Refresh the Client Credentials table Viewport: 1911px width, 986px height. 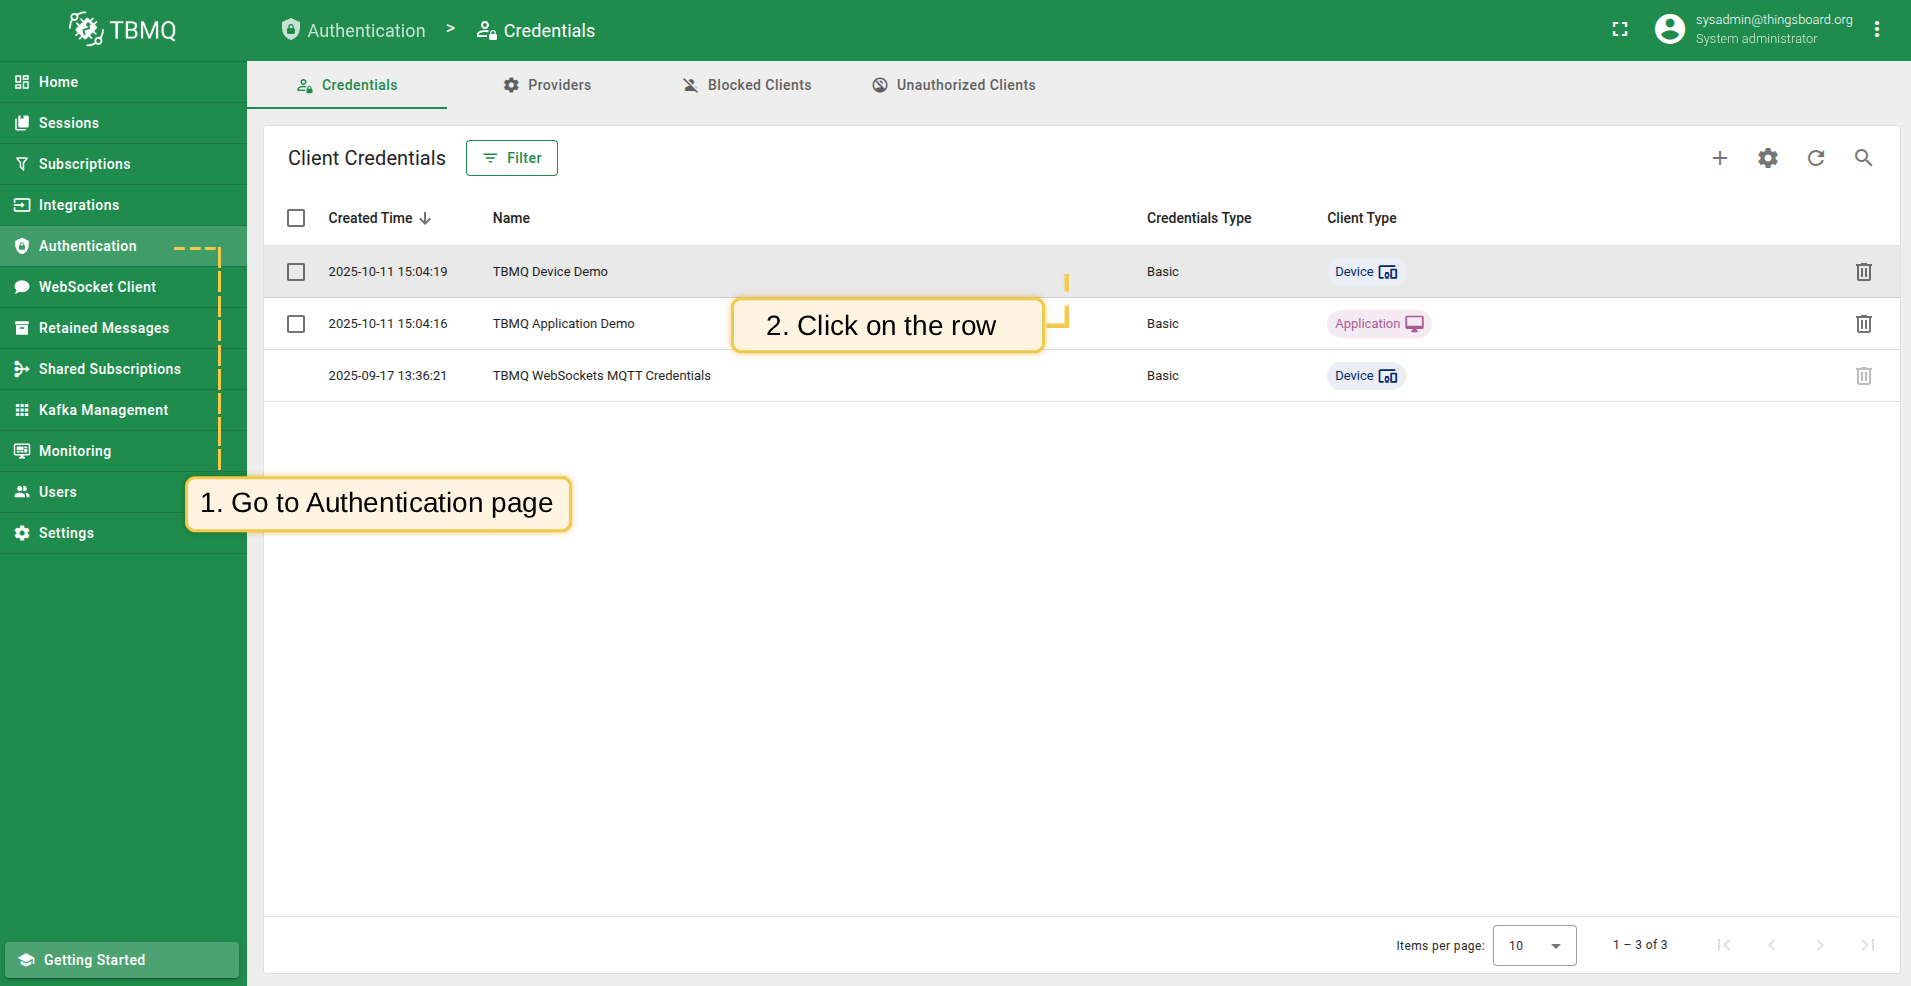point(1815,158)
